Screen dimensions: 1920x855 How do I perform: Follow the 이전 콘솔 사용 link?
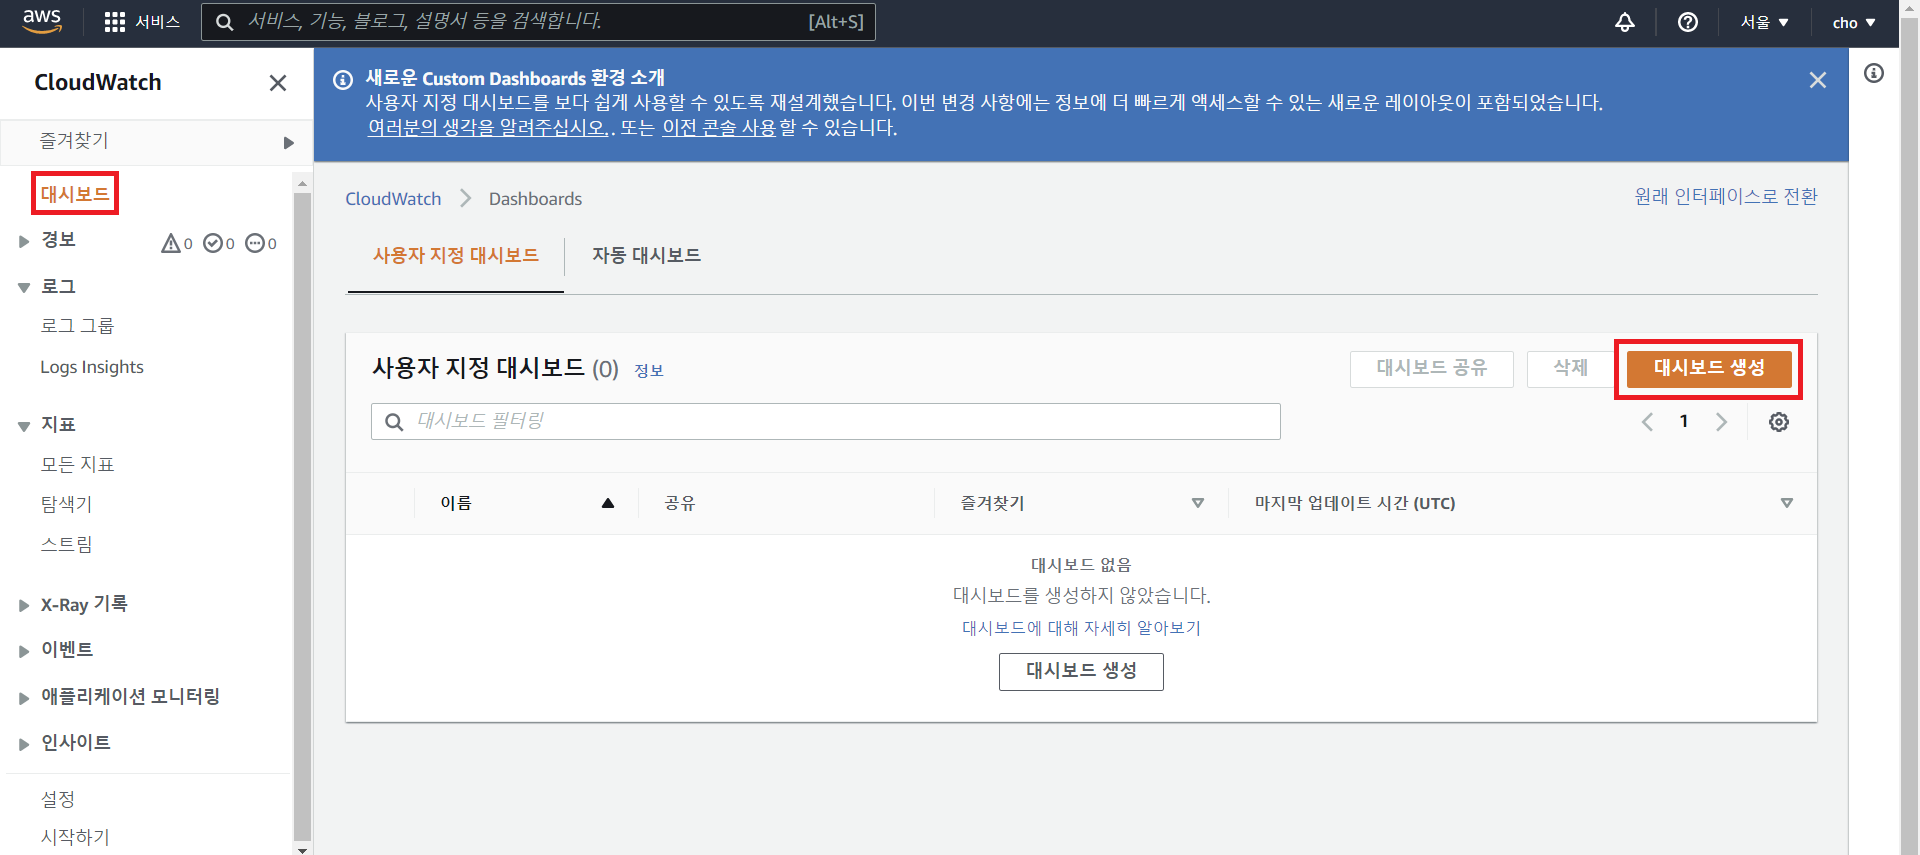[719, 128]
